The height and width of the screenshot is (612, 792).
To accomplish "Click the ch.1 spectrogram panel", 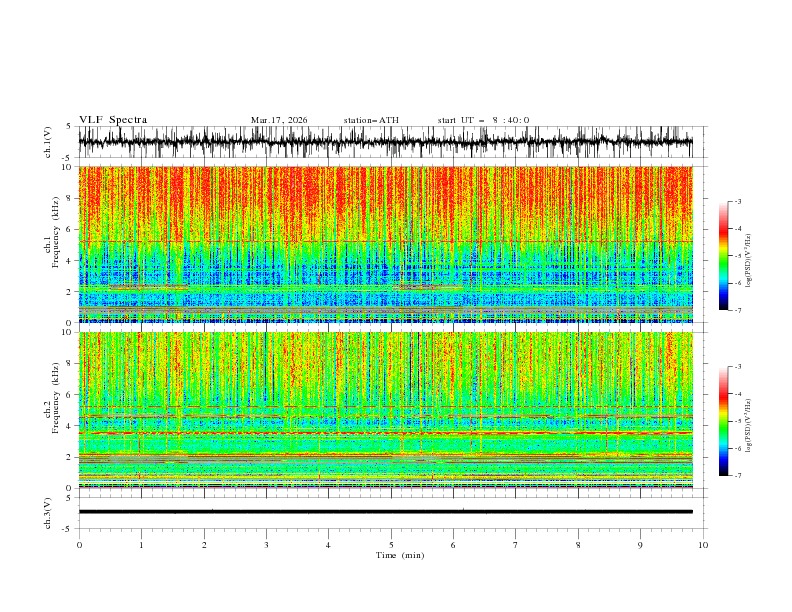I will pyautogui.click(x=385, y=244).
